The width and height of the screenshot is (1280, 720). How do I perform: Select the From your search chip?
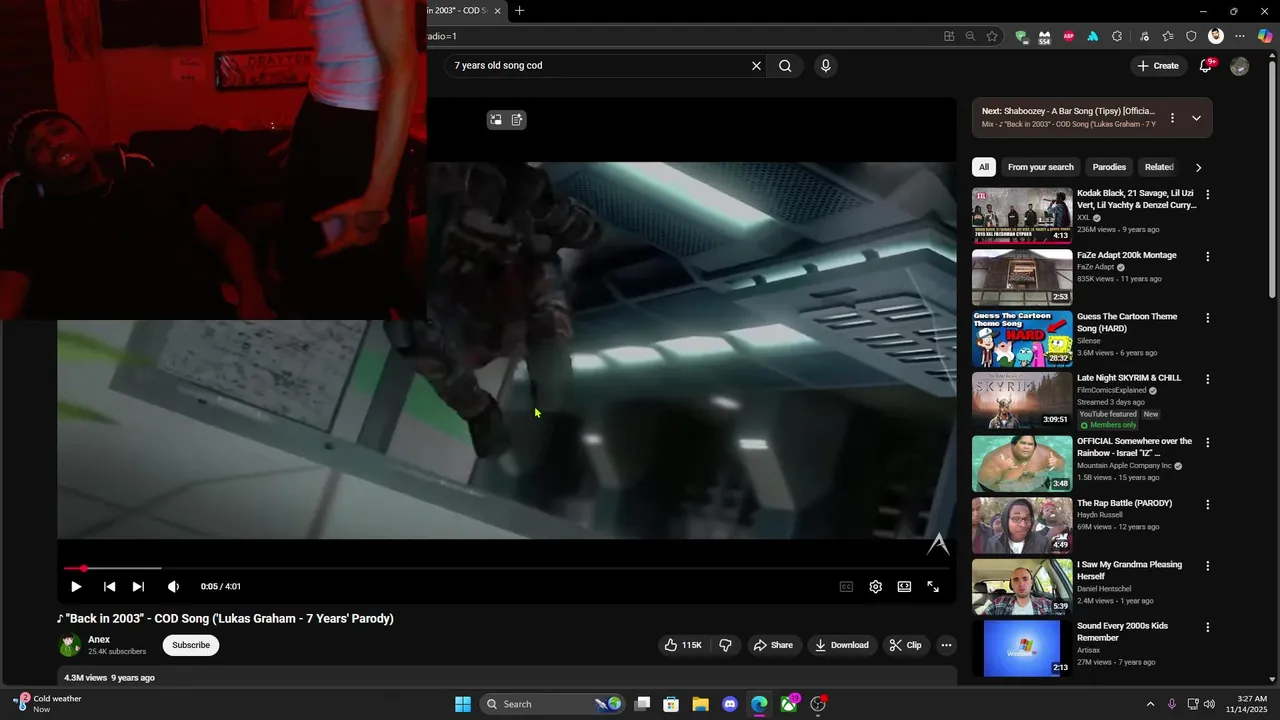click(1041, 167)
